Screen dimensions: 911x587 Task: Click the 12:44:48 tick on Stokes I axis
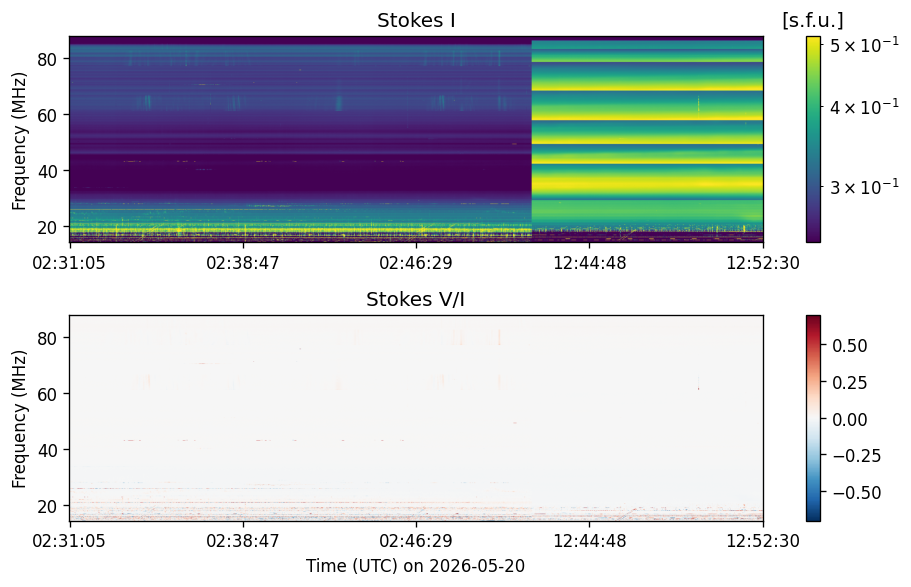(590, 263)
